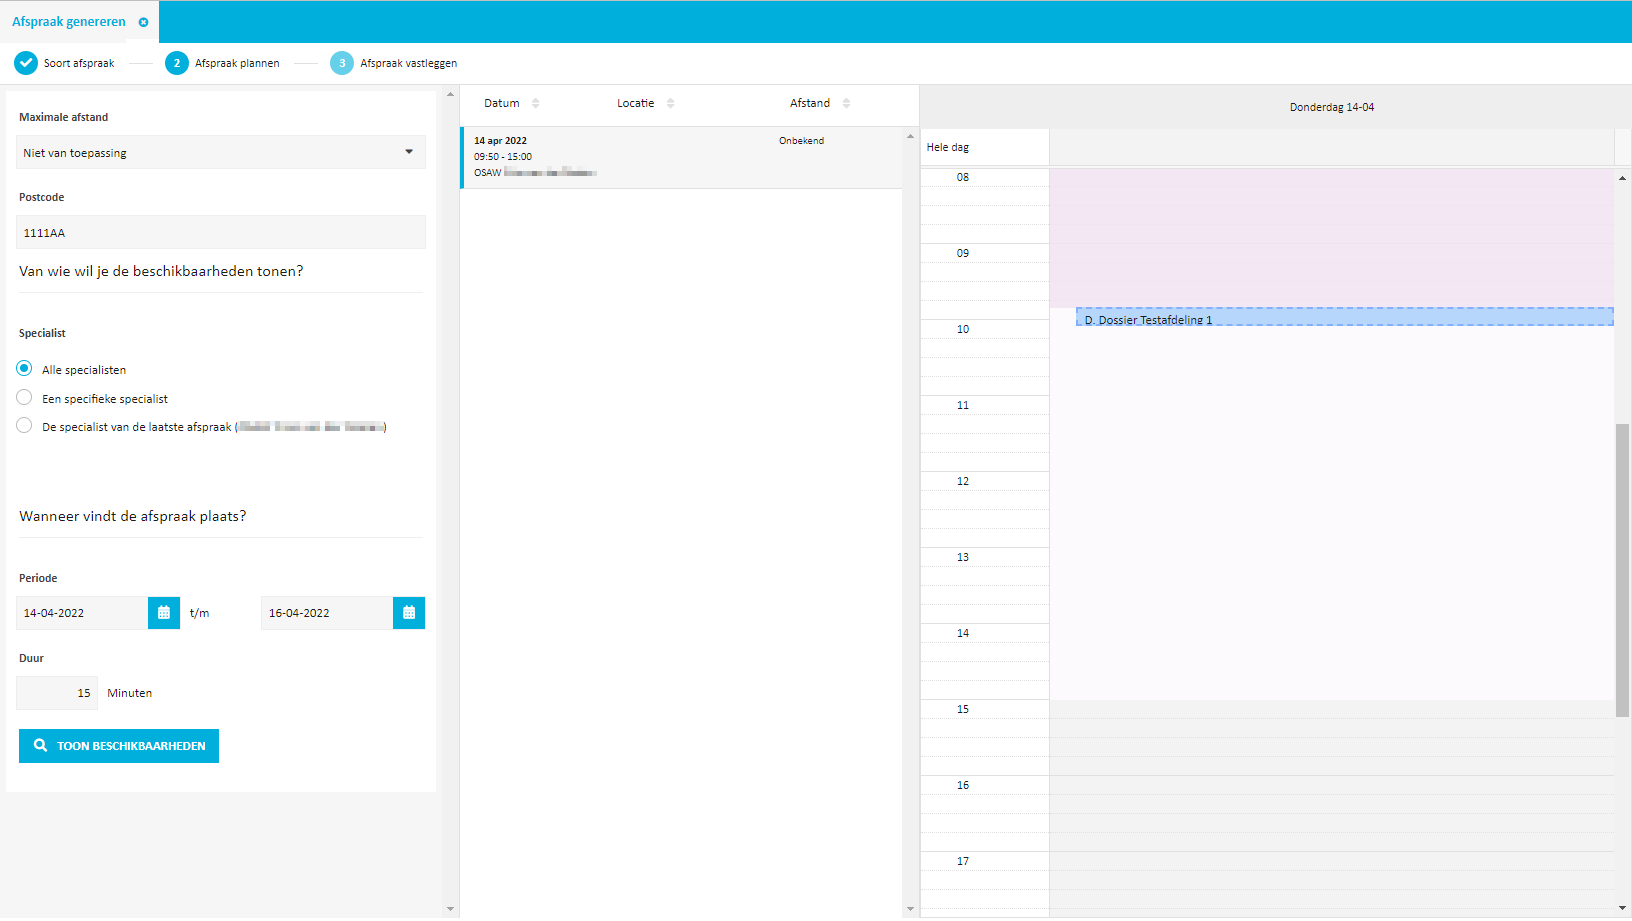Close the Afspraak genereren tab
The width and height of the screenshot is (1632, 921).
point(143,22)
